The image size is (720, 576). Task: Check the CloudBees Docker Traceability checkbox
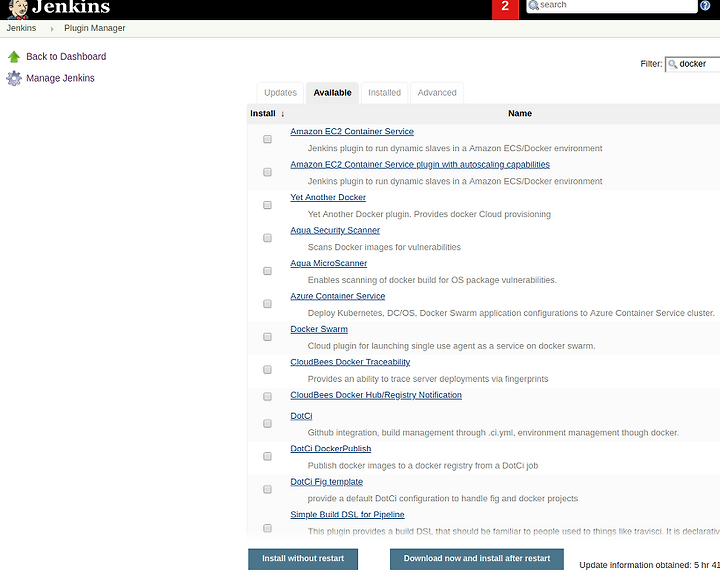click(x=267, y=370)
